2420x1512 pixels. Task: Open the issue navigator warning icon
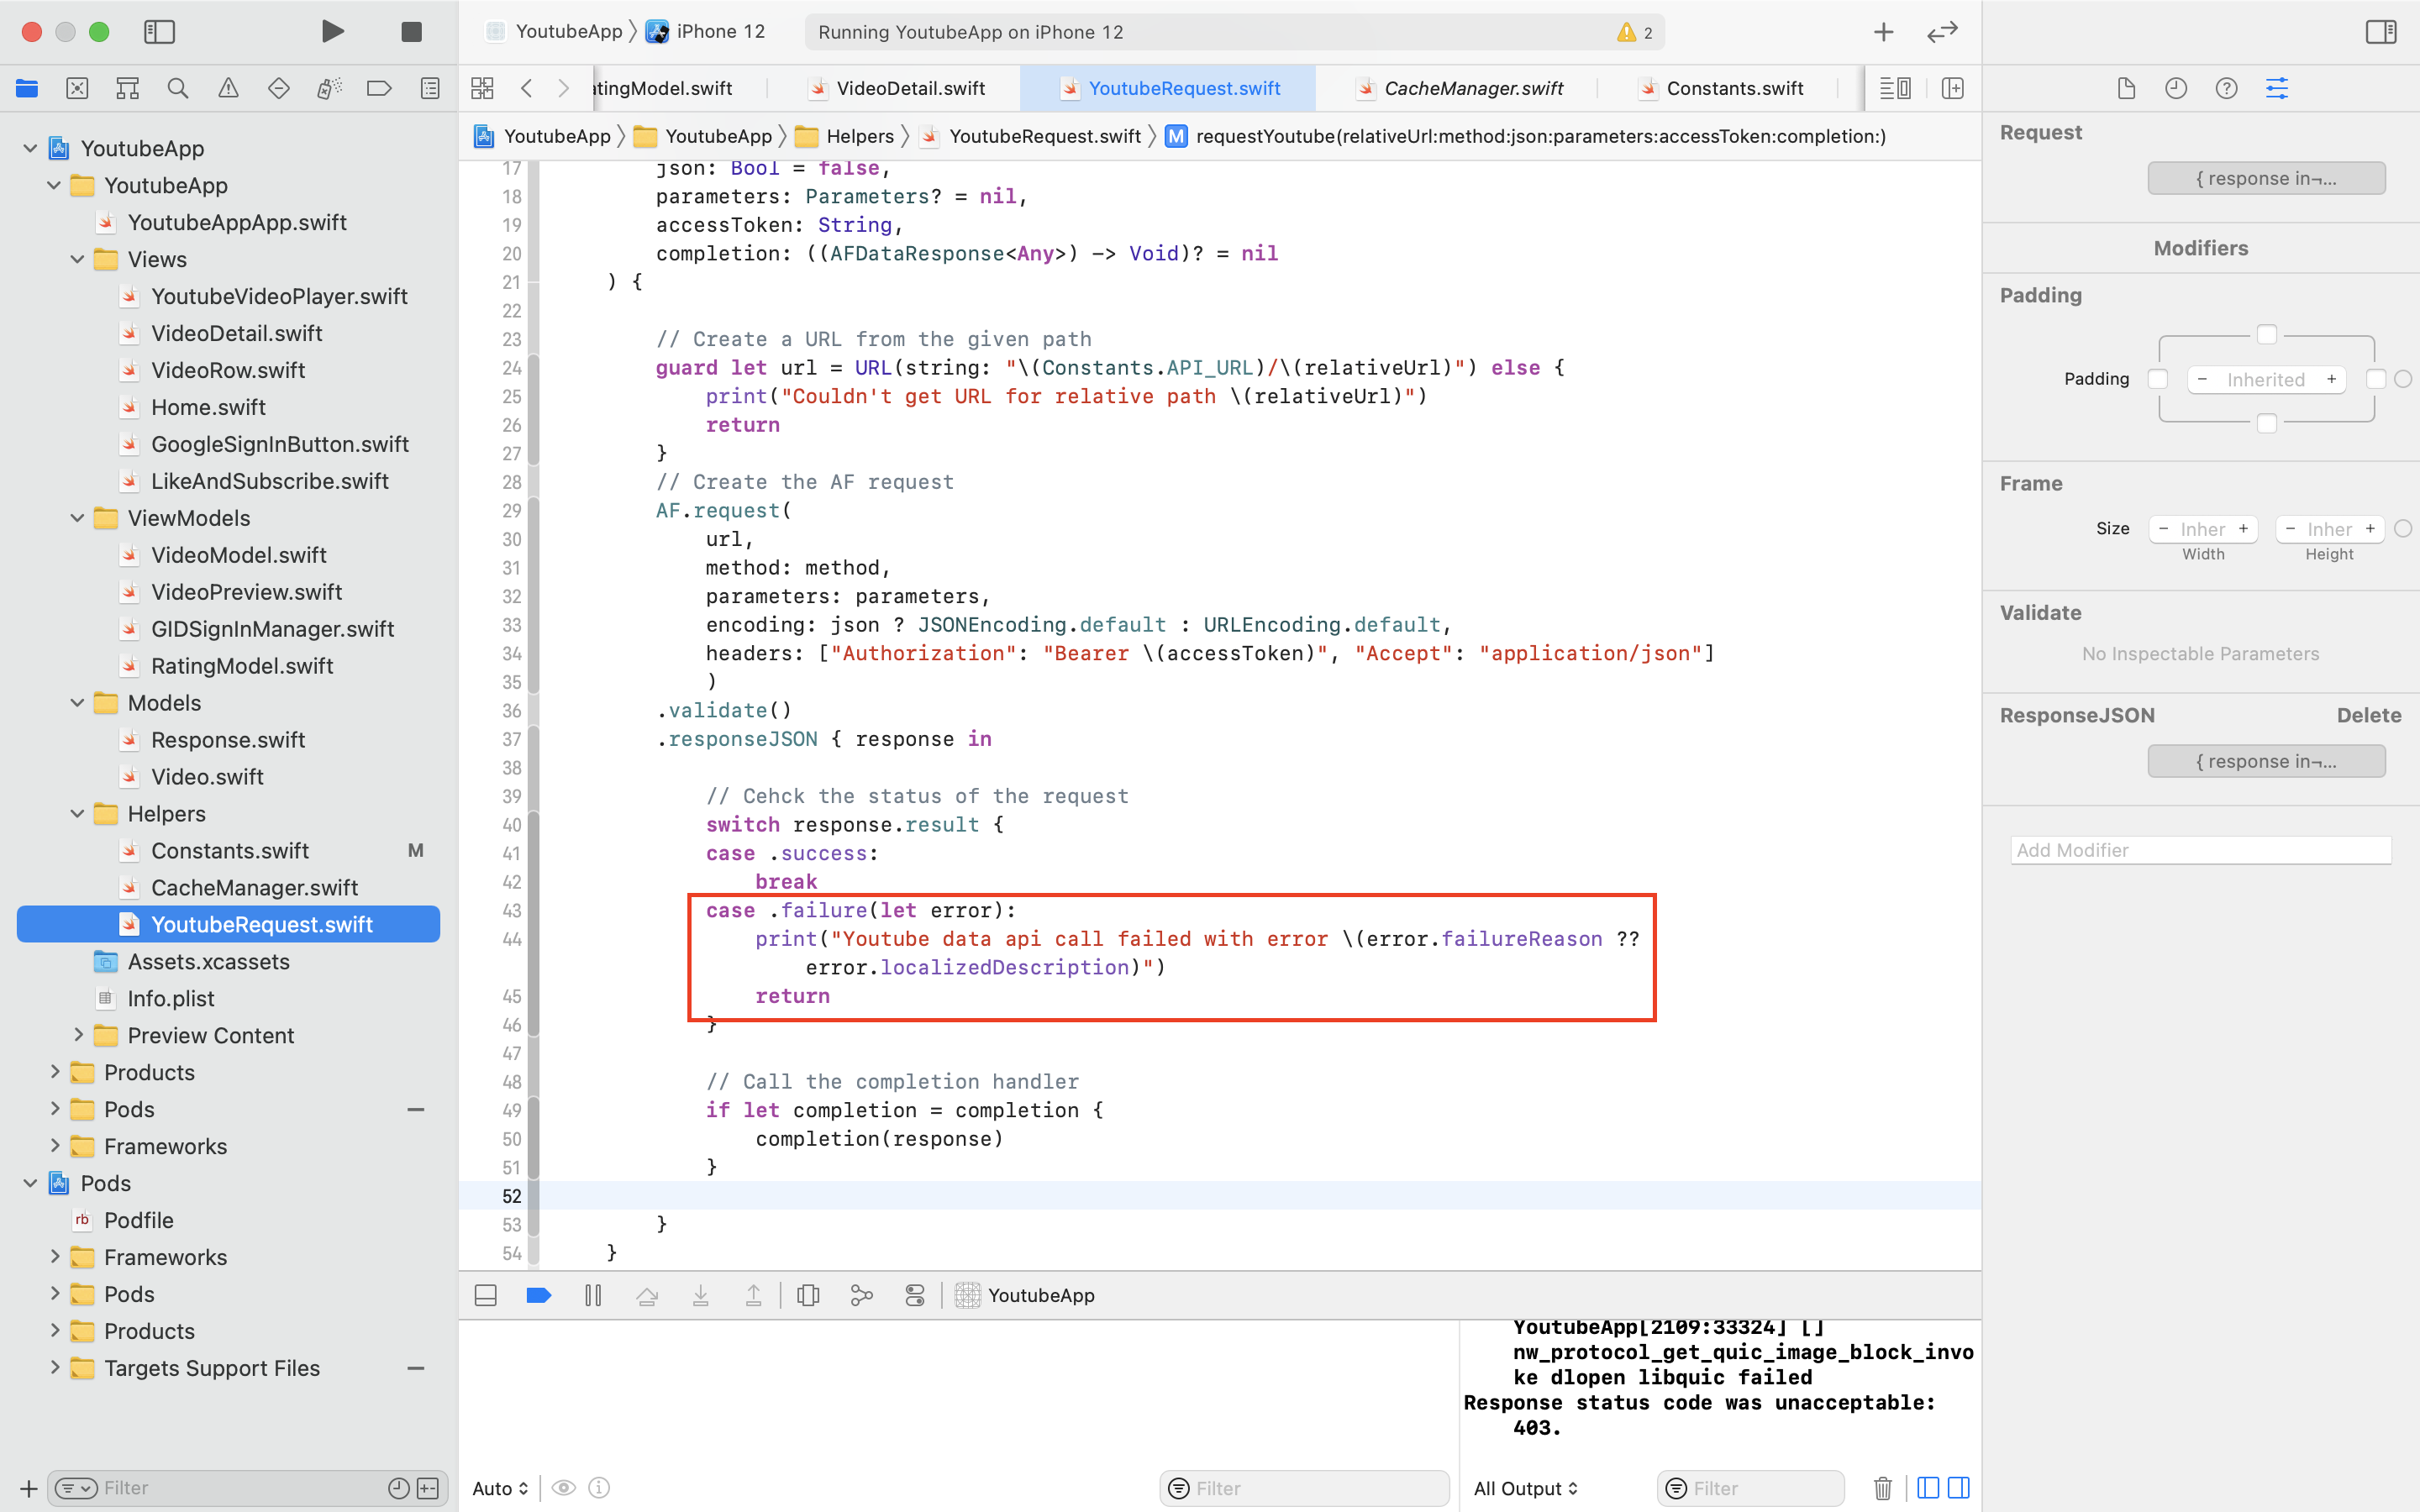[228, 88]
